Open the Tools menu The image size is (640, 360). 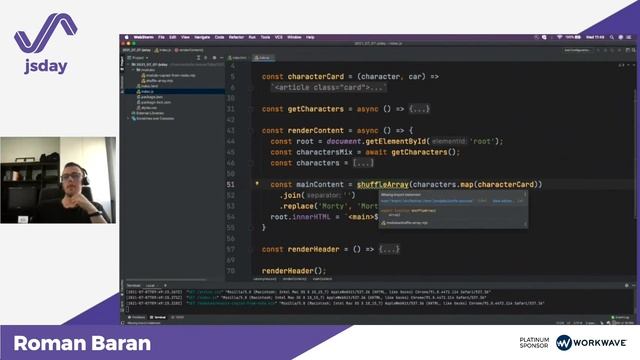pos(265,37)
